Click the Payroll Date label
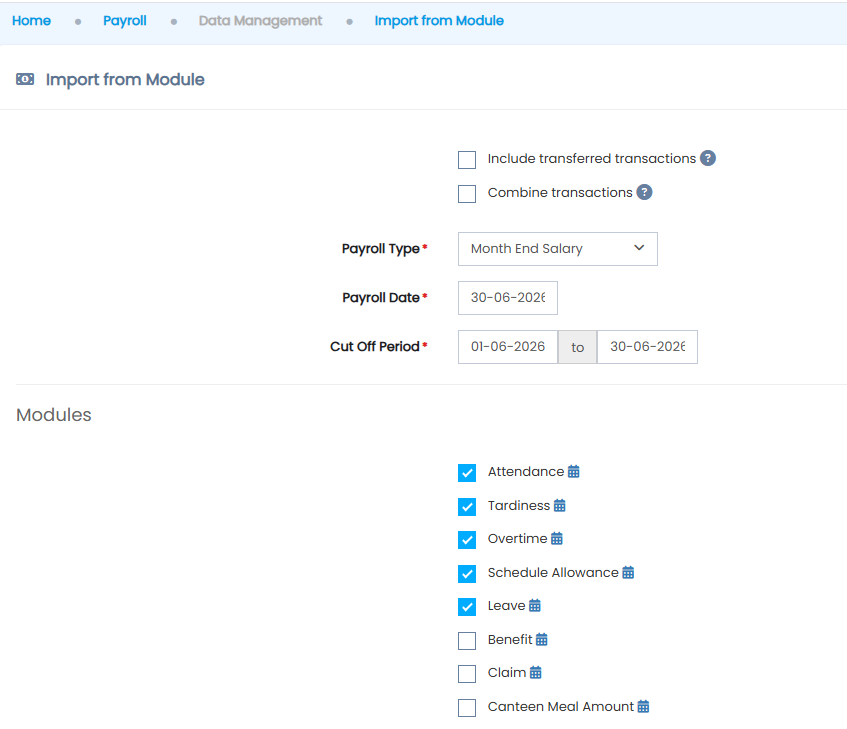 pos(381,298)
